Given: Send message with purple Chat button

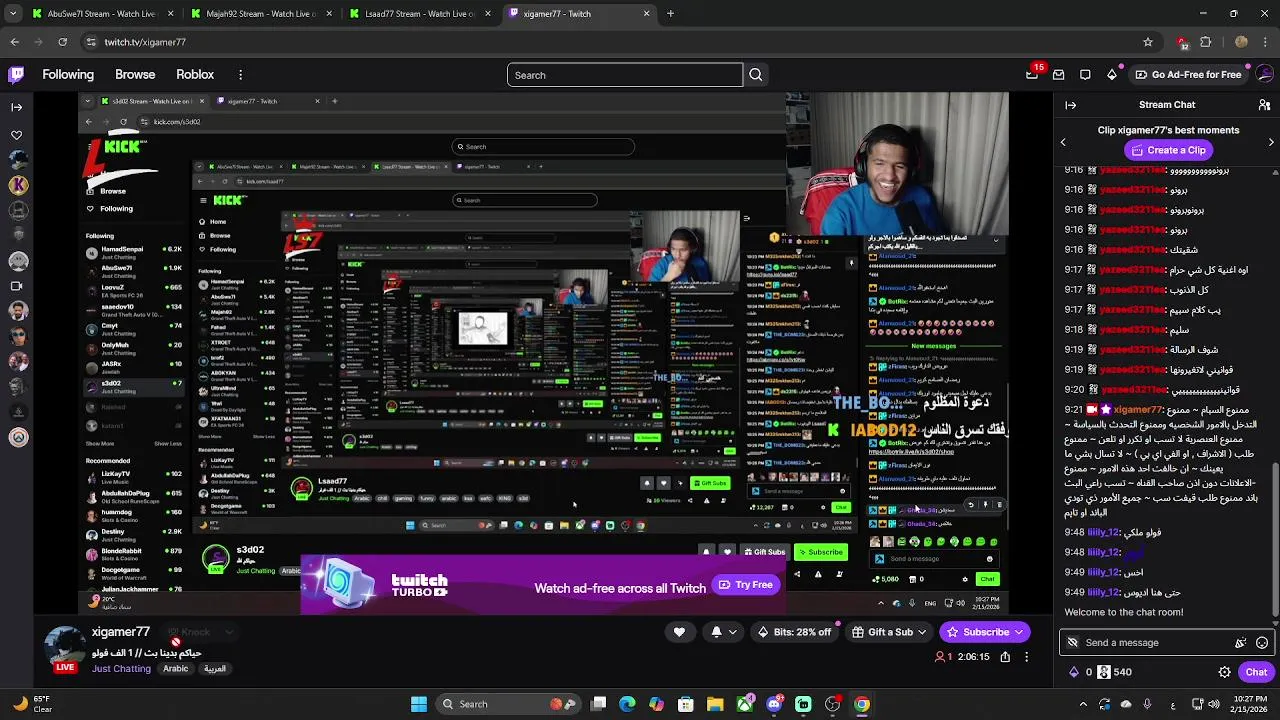Looking at the screenshot, I should [1256, 672].
